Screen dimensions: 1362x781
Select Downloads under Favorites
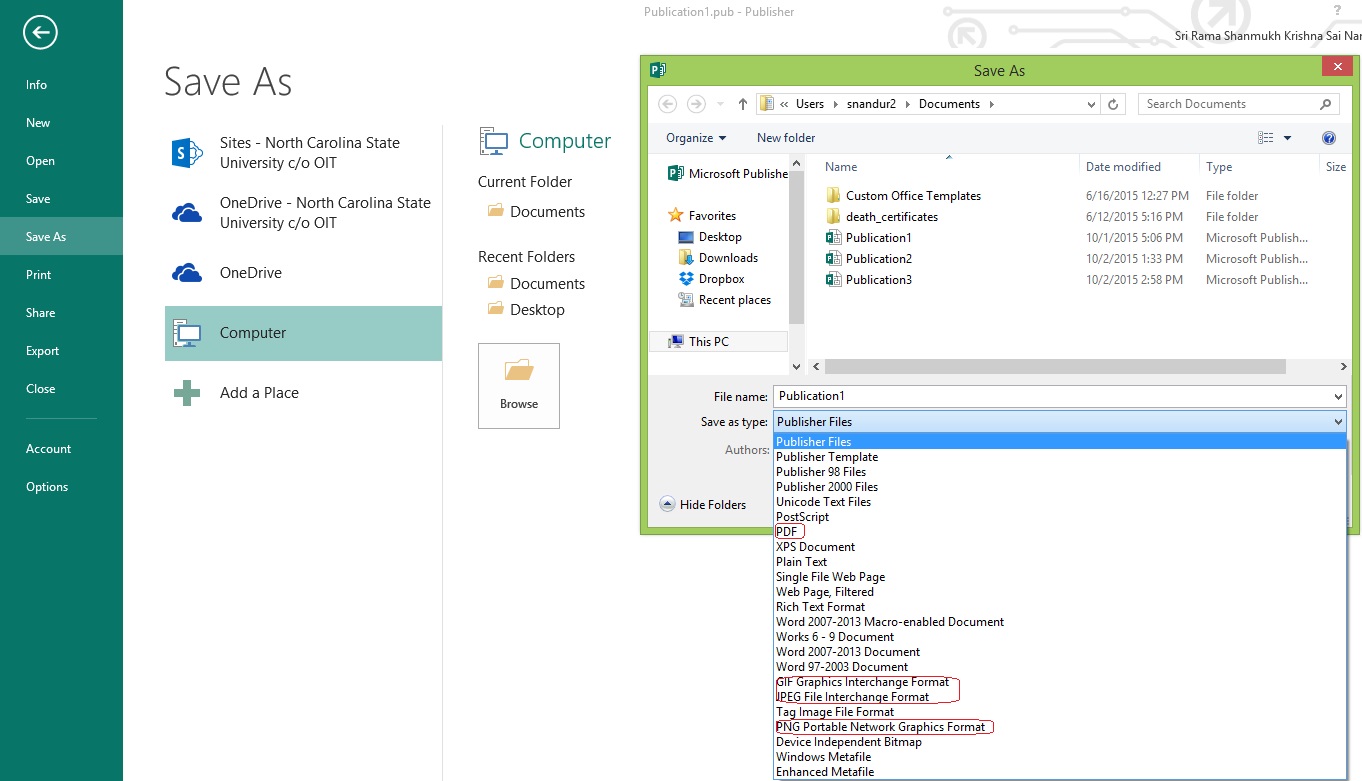[718, 258]
